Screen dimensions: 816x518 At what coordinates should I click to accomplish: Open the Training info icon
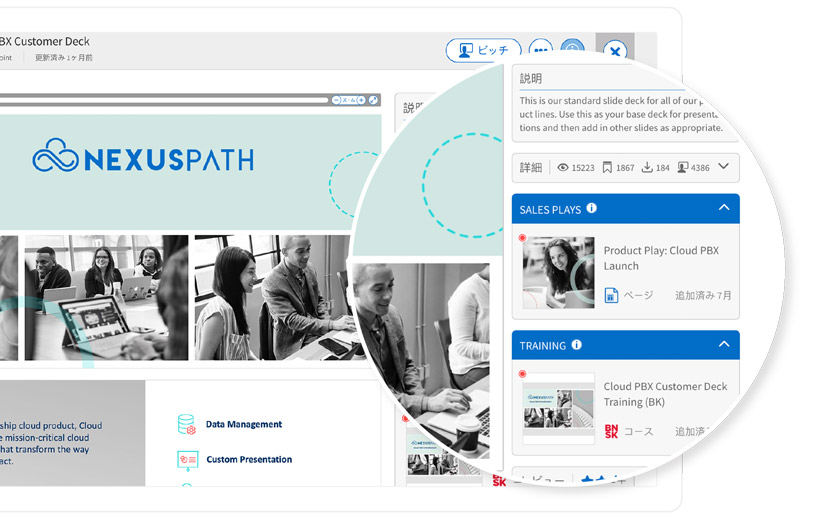point(577,345)
